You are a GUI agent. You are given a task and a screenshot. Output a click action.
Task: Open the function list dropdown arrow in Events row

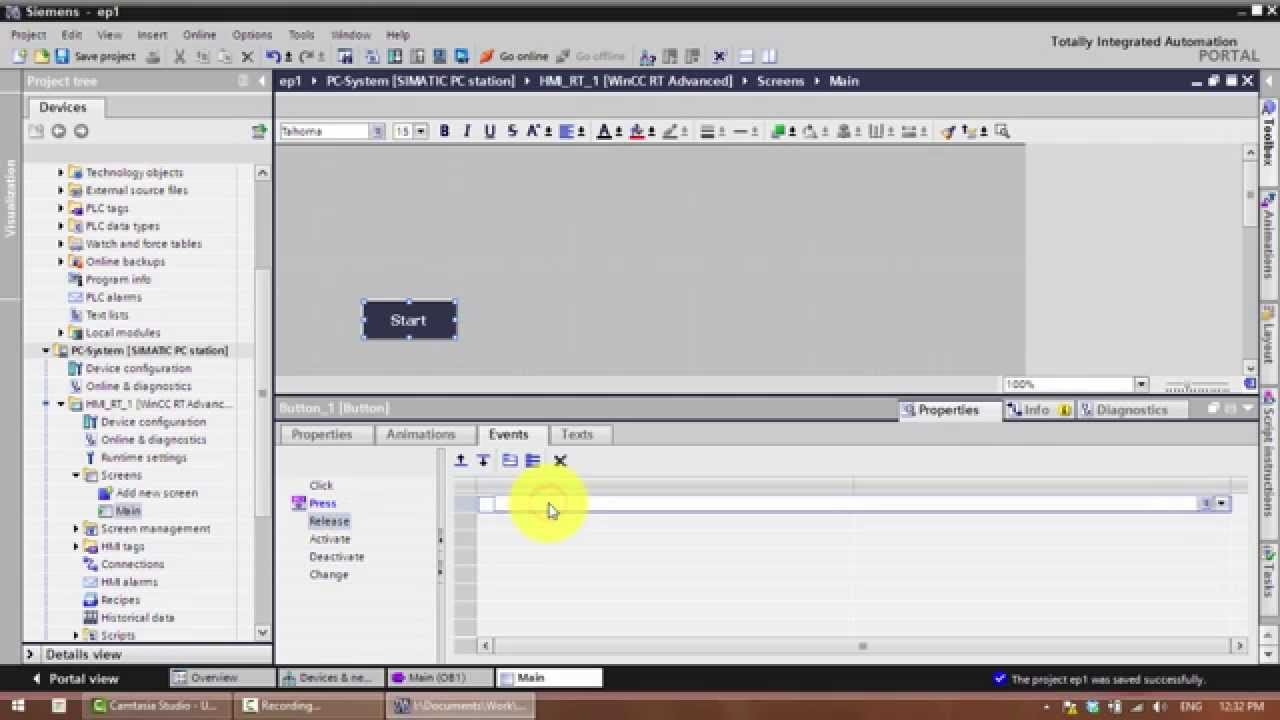pos(1222,504)
